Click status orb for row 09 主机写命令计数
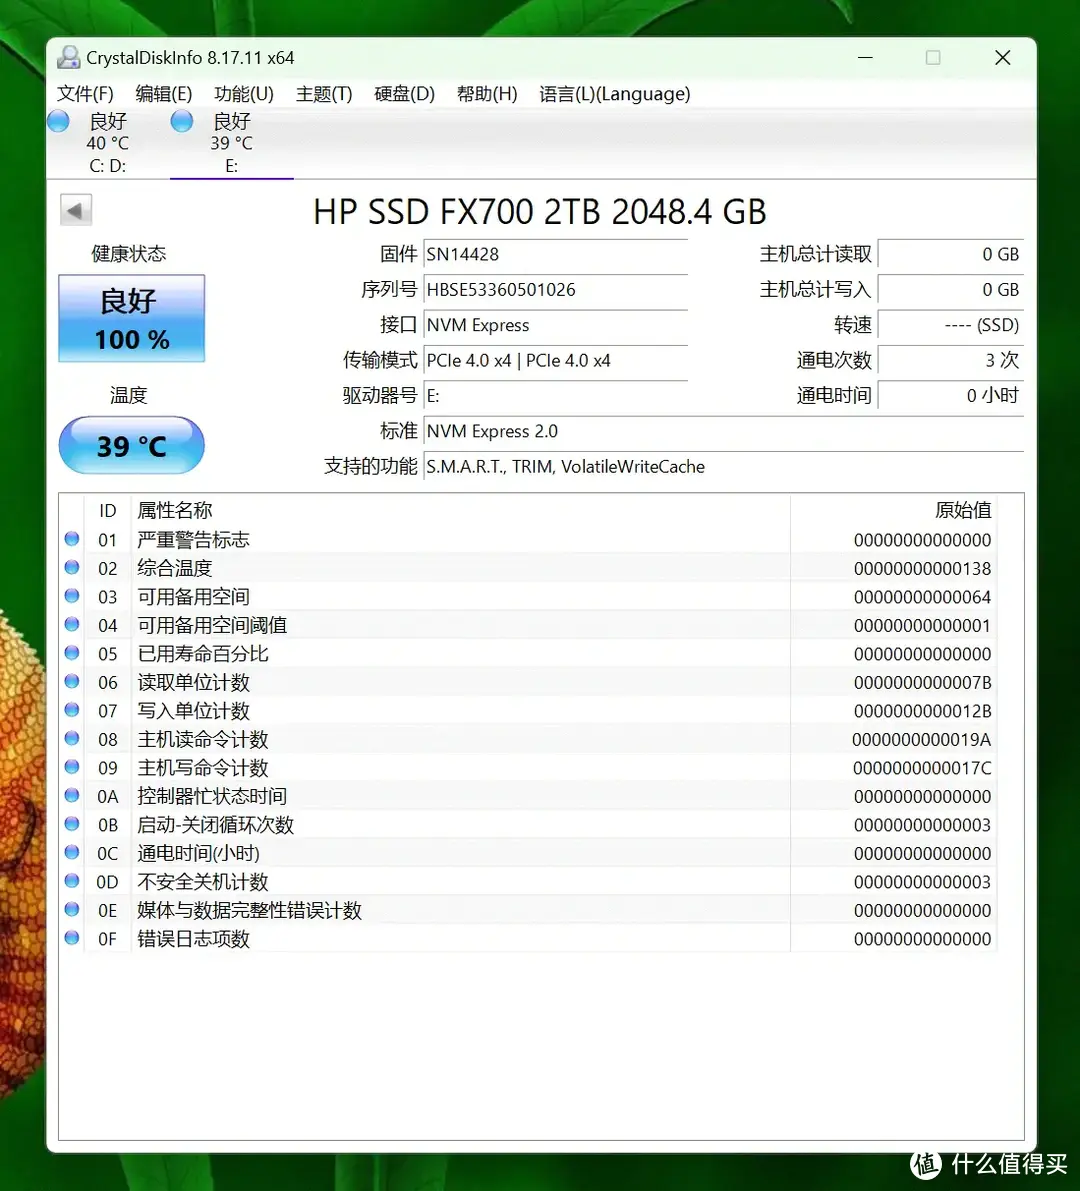The image size is (1080, 1191). tap(72, 767)
